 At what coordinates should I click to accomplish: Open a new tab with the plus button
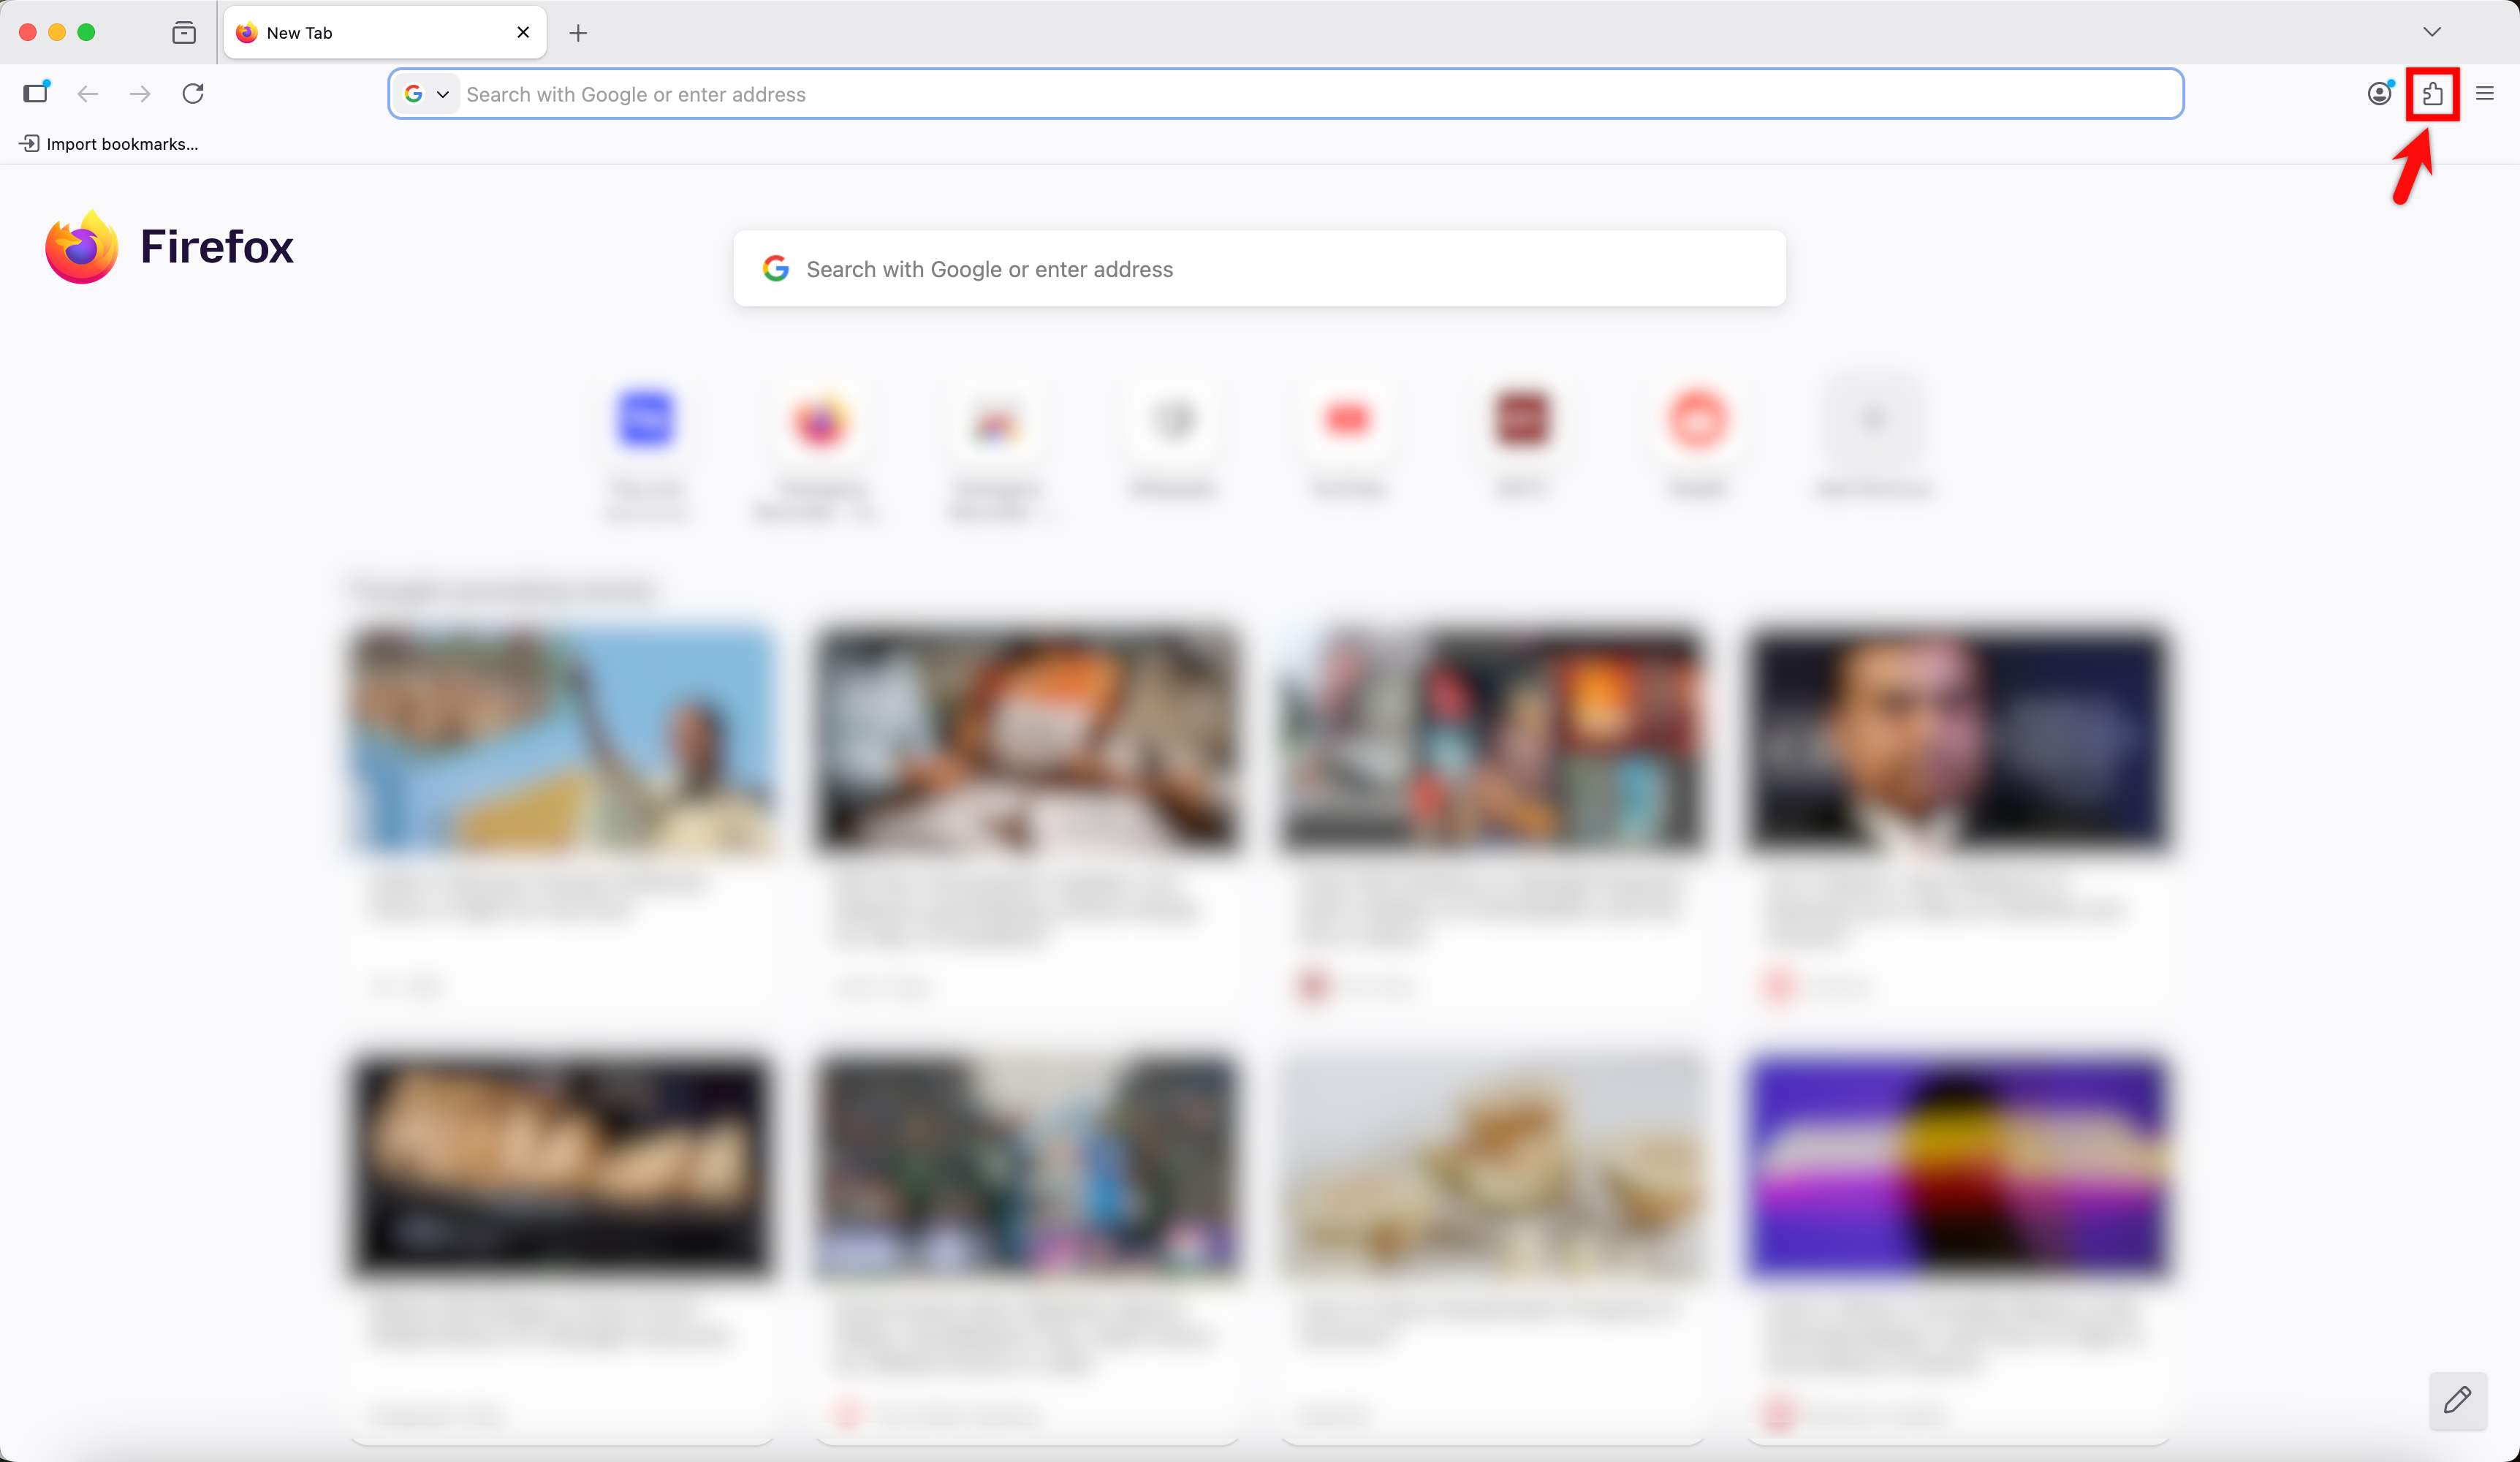pos(578,33)
